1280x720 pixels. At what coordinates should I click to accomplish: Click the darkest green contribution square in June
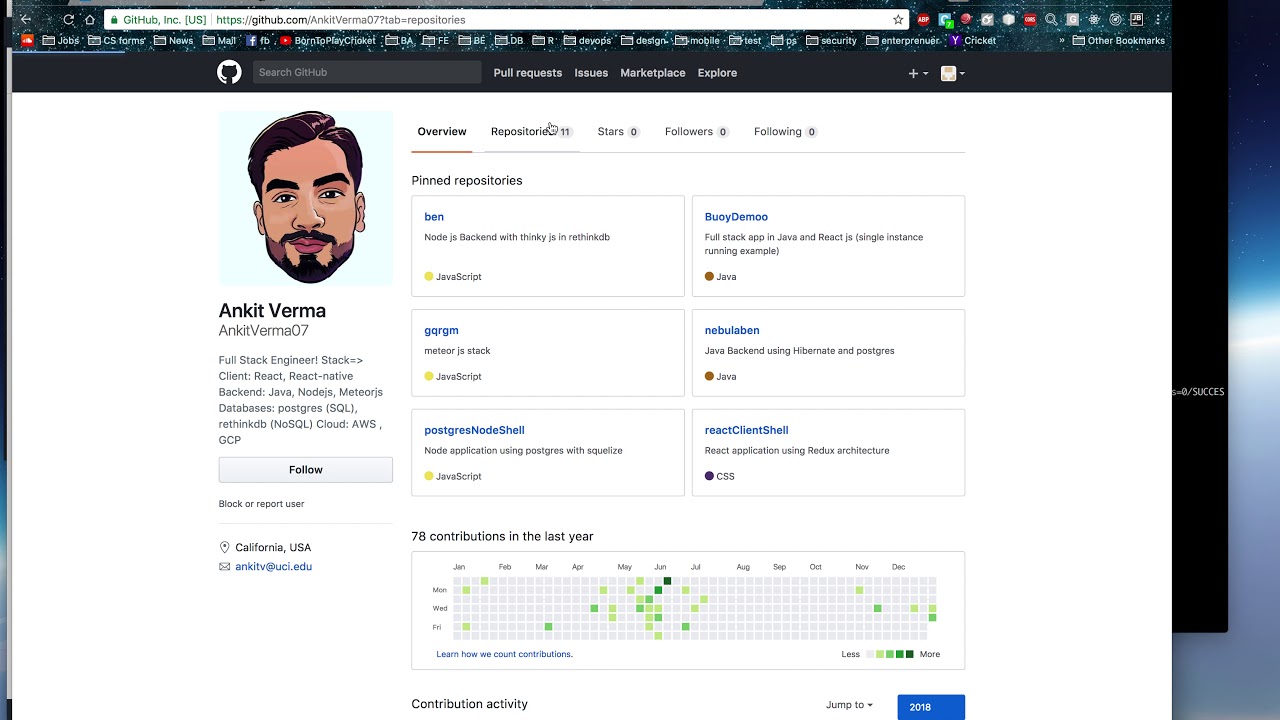(667, 581)
